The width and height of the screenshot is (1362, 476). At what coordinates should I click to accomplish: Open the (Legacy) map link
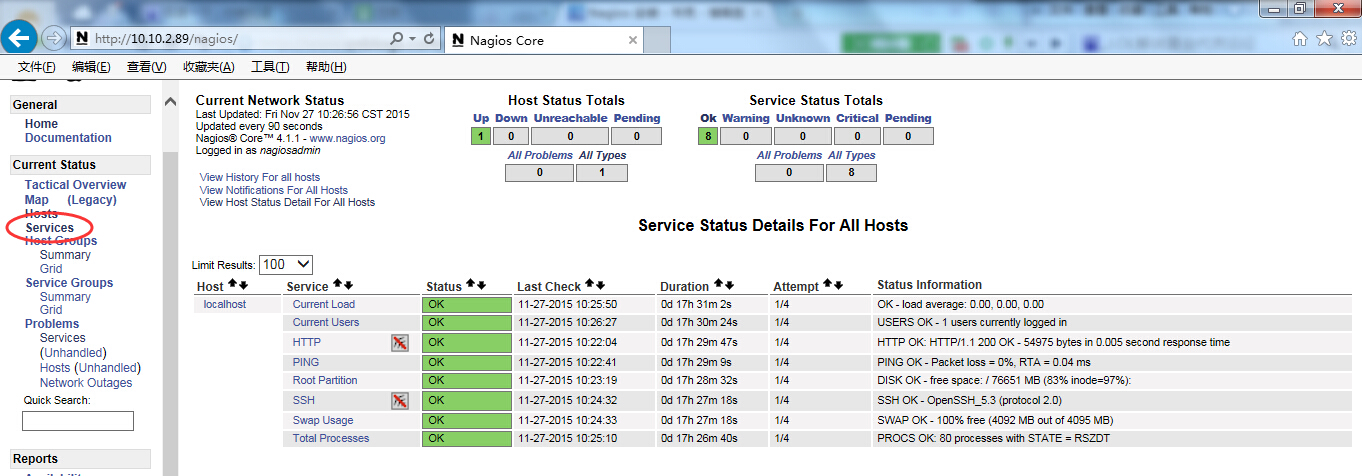click(x=92, y=200)
